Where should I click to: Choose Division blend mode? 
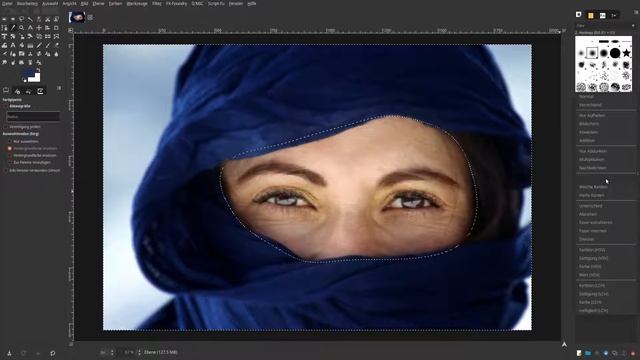(x=587, y=239)
